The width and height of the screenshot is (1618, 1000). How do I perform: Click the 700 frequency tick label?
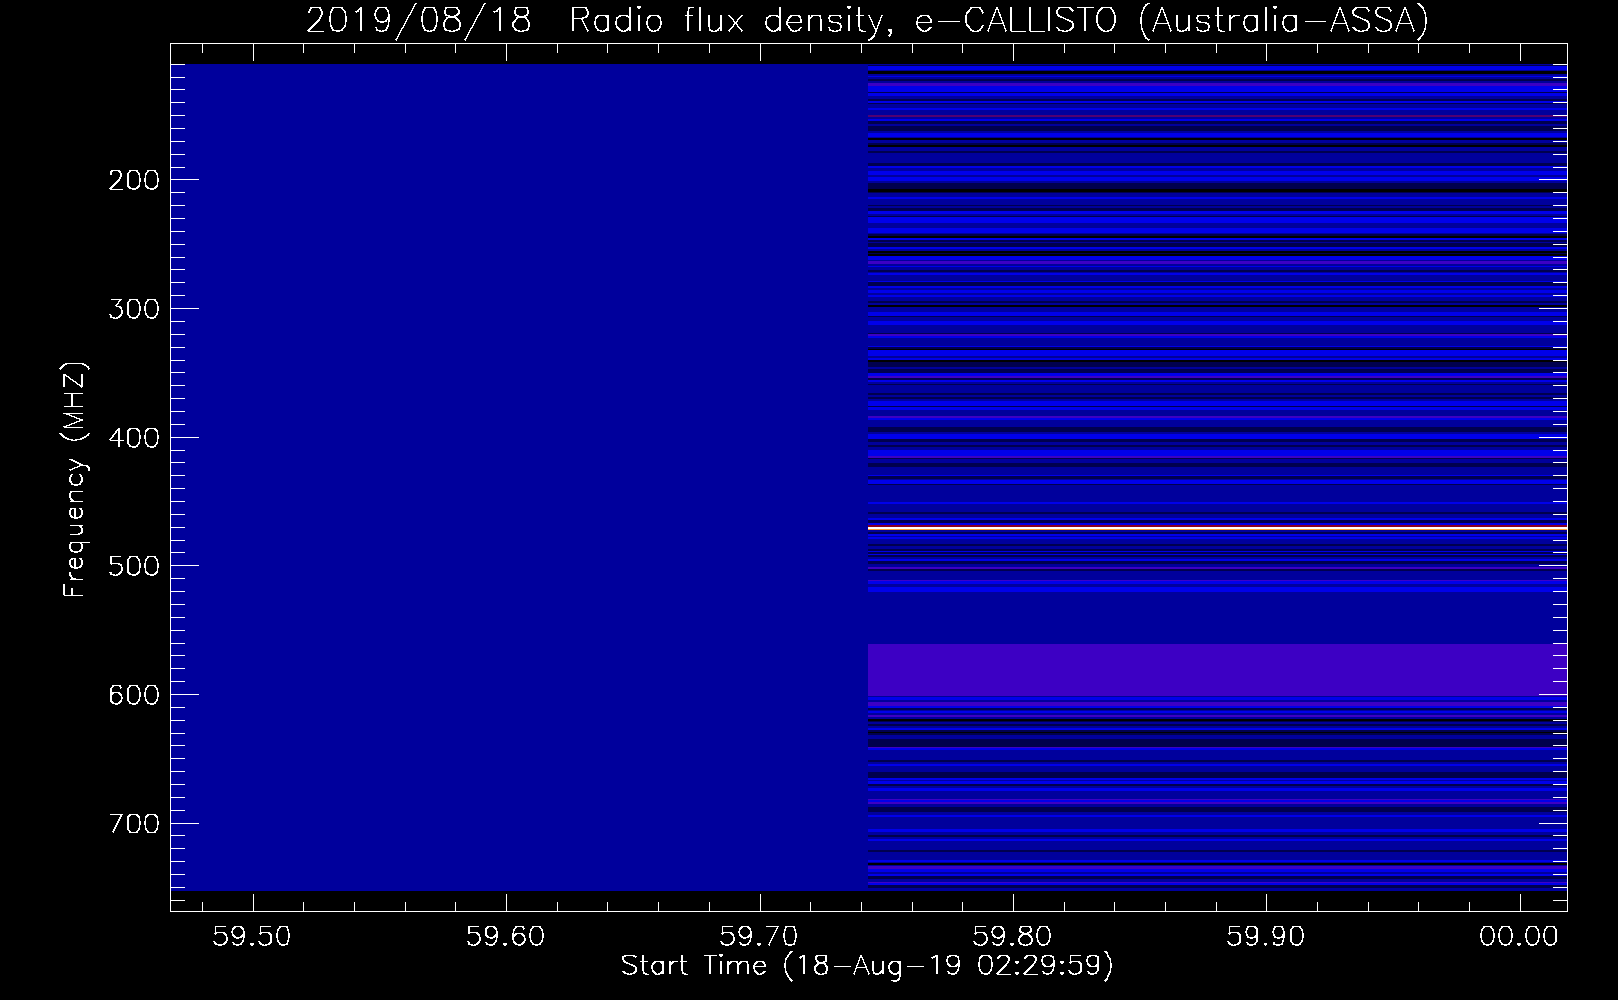point(134,824)
